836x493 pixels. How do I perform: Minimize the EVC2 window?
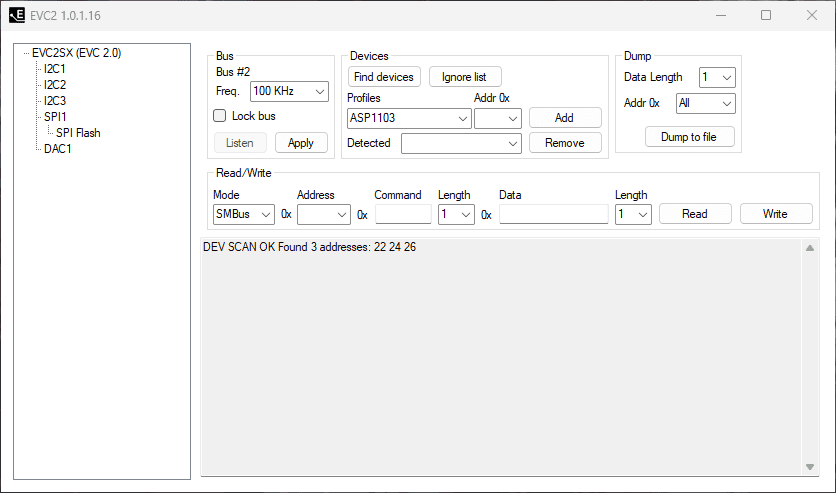tap(721, 15)
